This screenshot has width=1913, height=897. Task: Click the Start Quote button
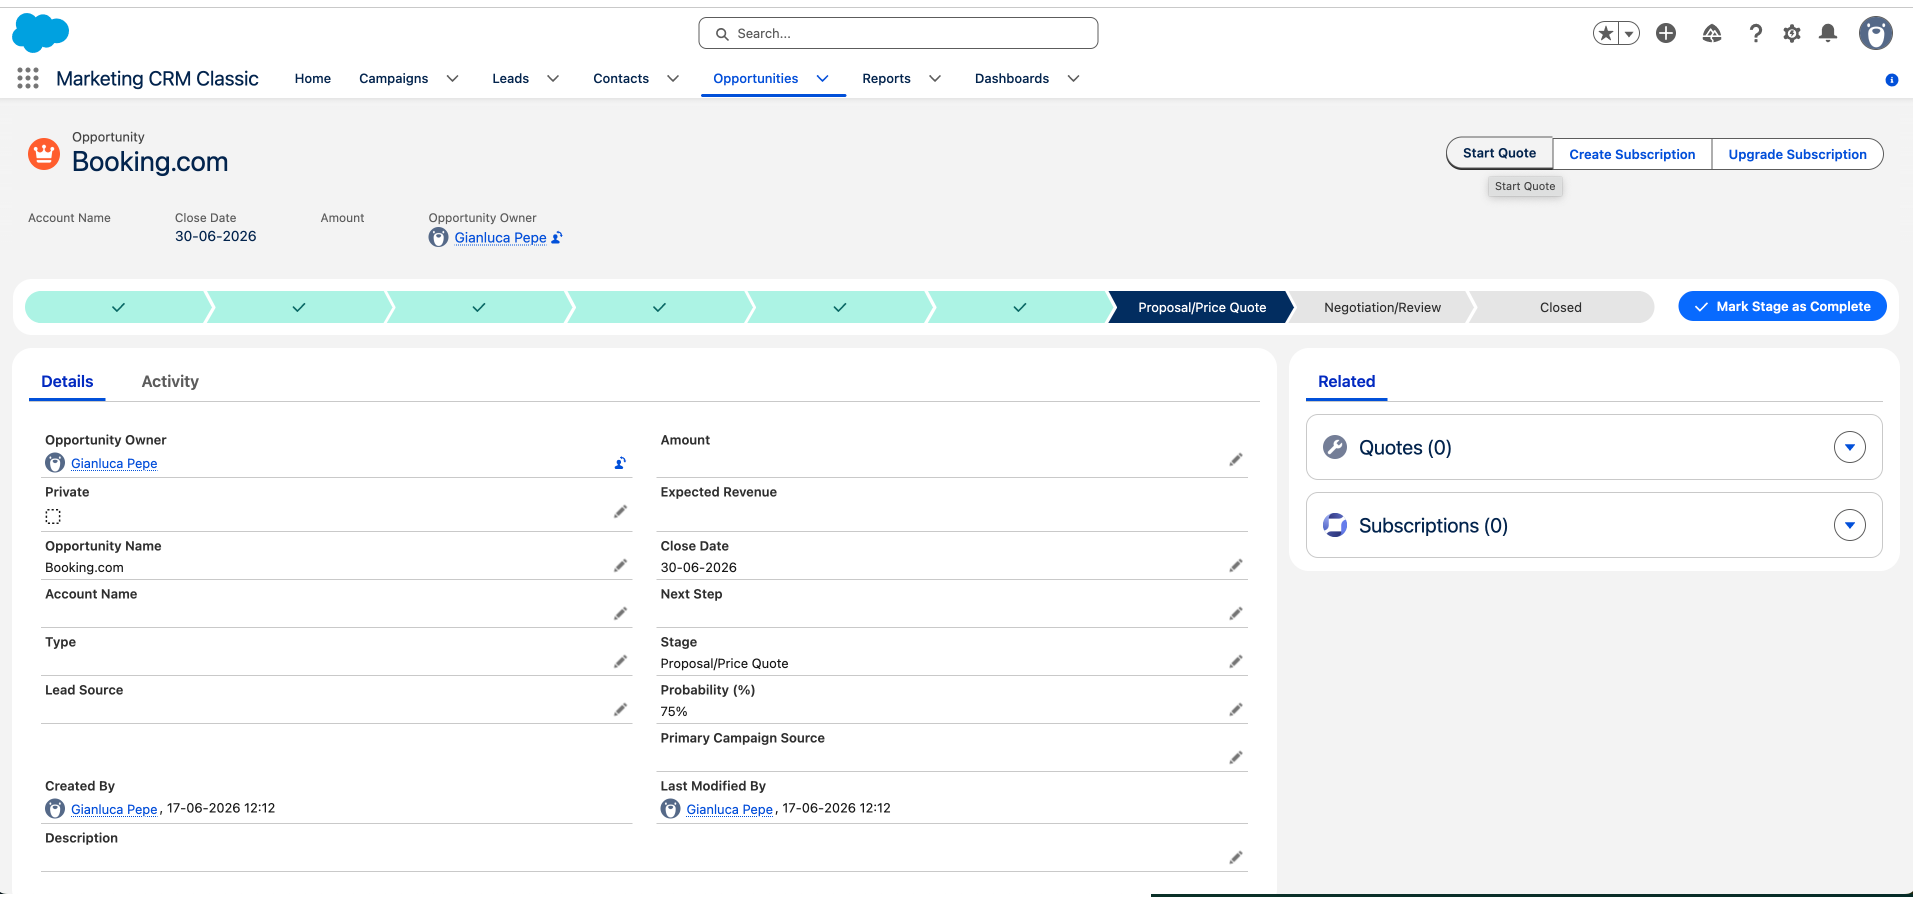point(1499,153)
